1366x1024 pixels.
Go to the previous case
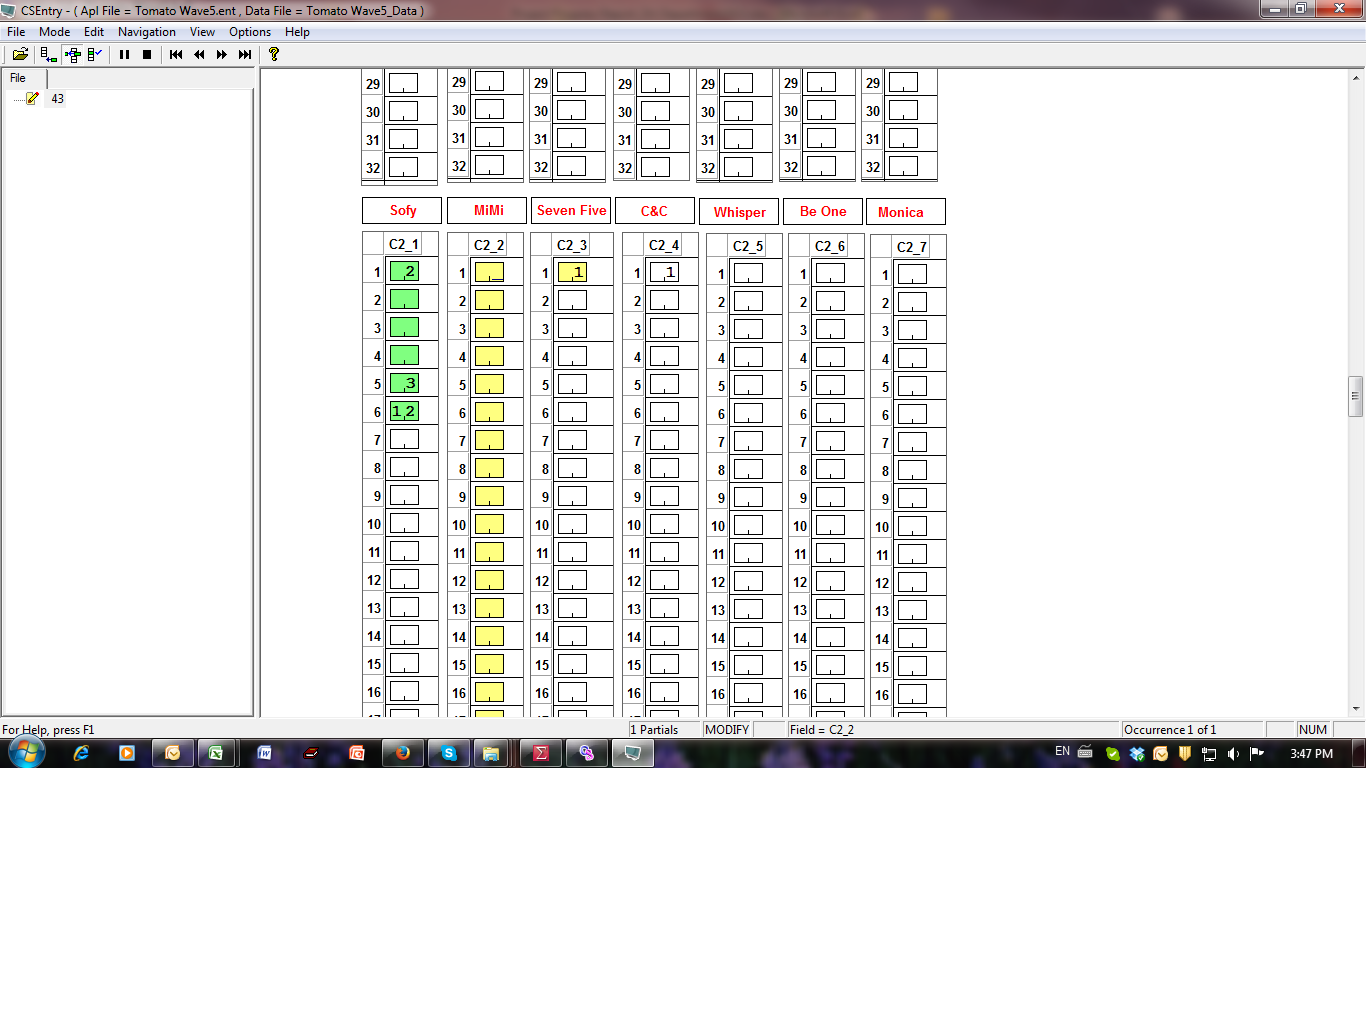[199, 54]
